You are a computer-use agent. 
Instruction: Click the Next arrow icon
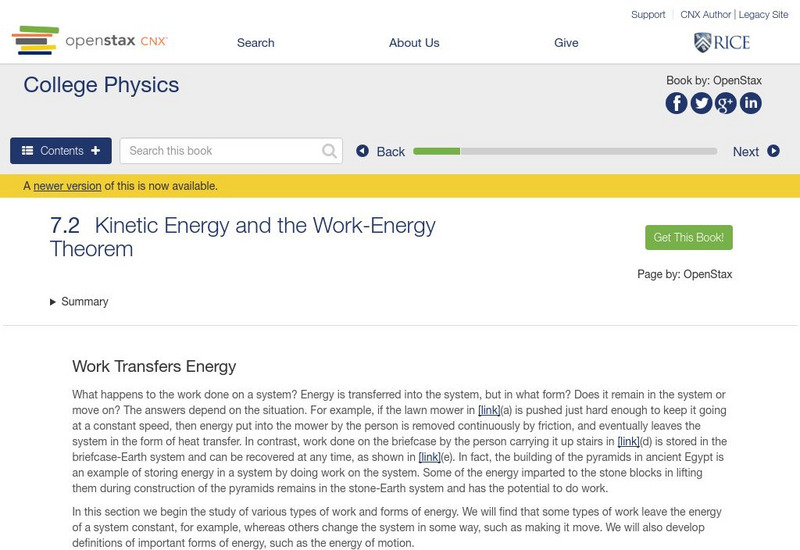[773, 151]
